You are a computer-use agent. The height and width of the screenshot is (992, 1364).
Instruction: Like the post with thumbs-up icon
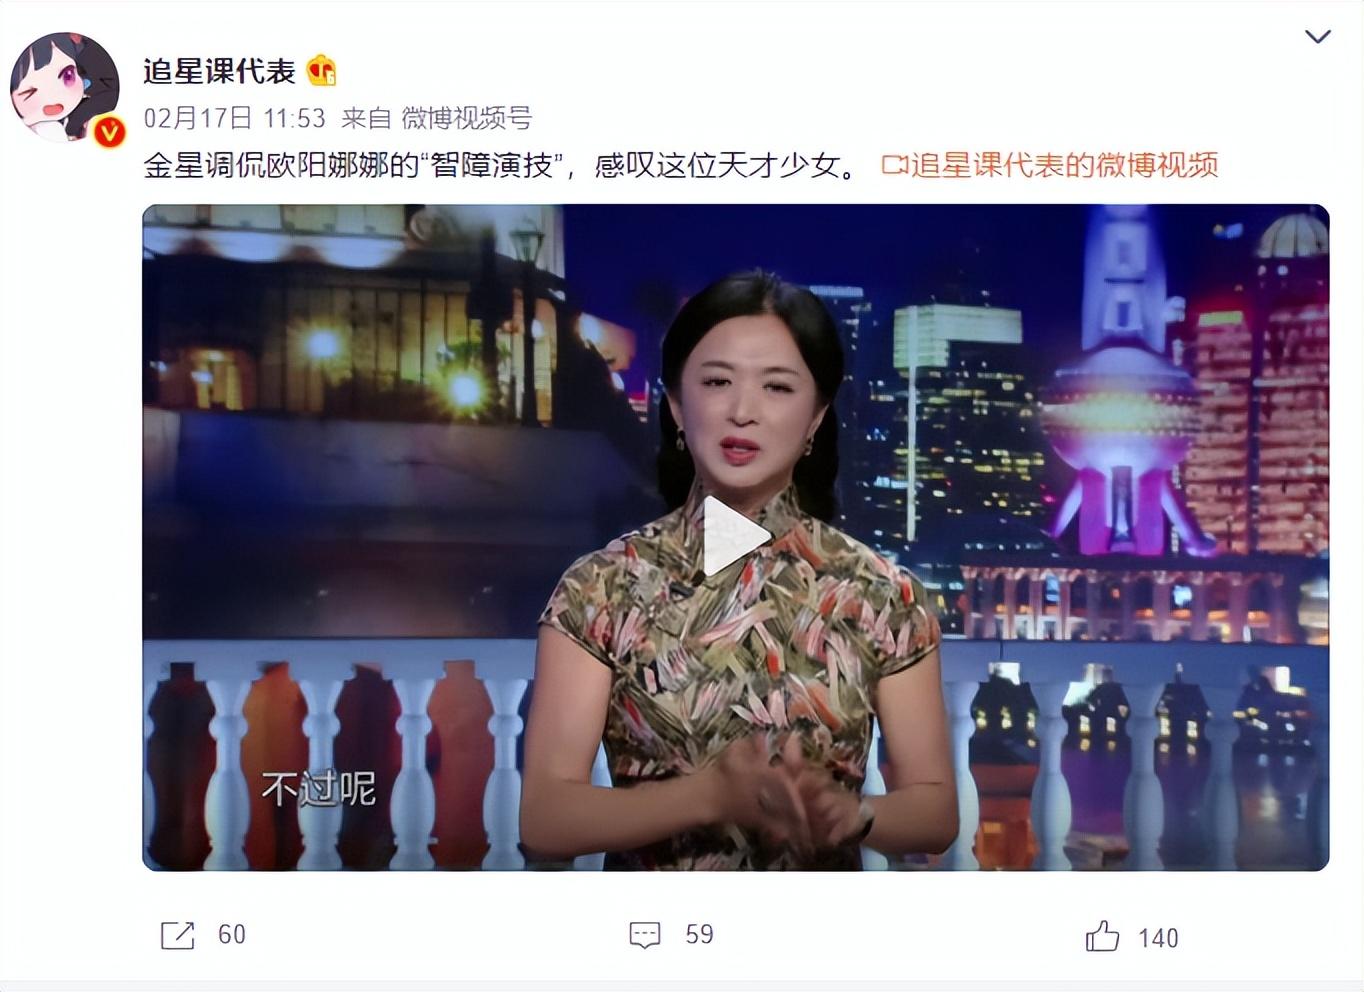1102,936
